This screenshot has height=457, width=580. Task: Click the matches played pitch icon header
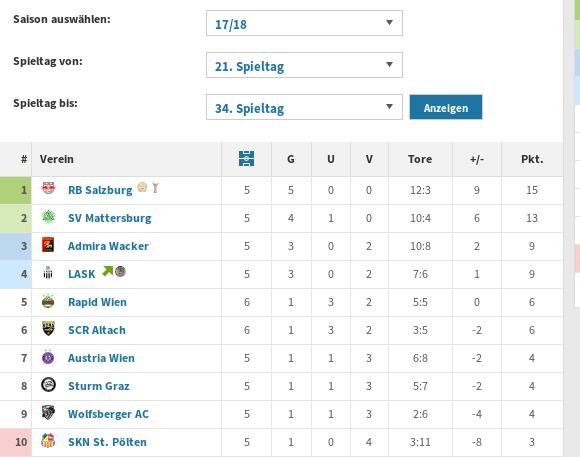pyautogui.click(x=246, y=159)
